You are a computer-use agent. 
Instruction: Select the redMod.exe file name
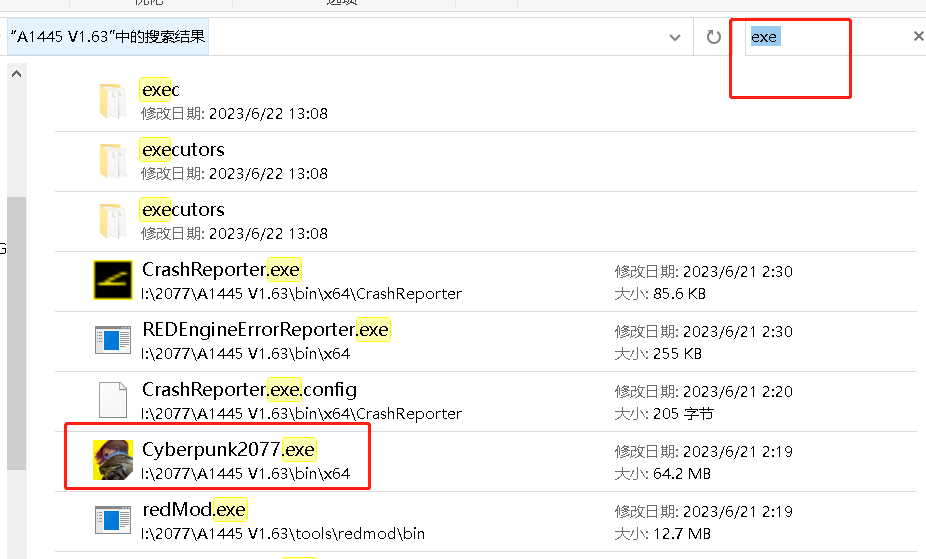[193, 509]
